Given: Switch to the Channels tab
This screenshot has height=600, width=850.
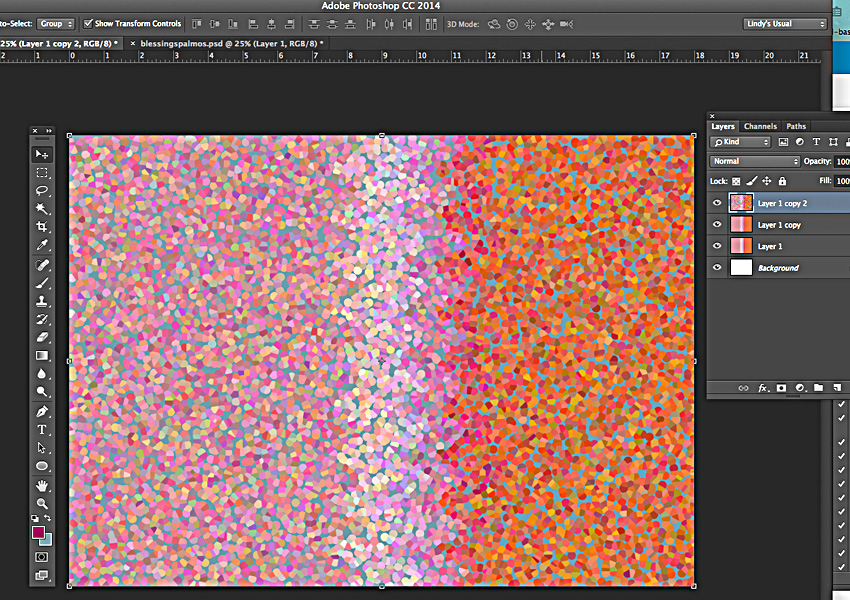Looking at the screenshot, I should click(x=760, y=126).
